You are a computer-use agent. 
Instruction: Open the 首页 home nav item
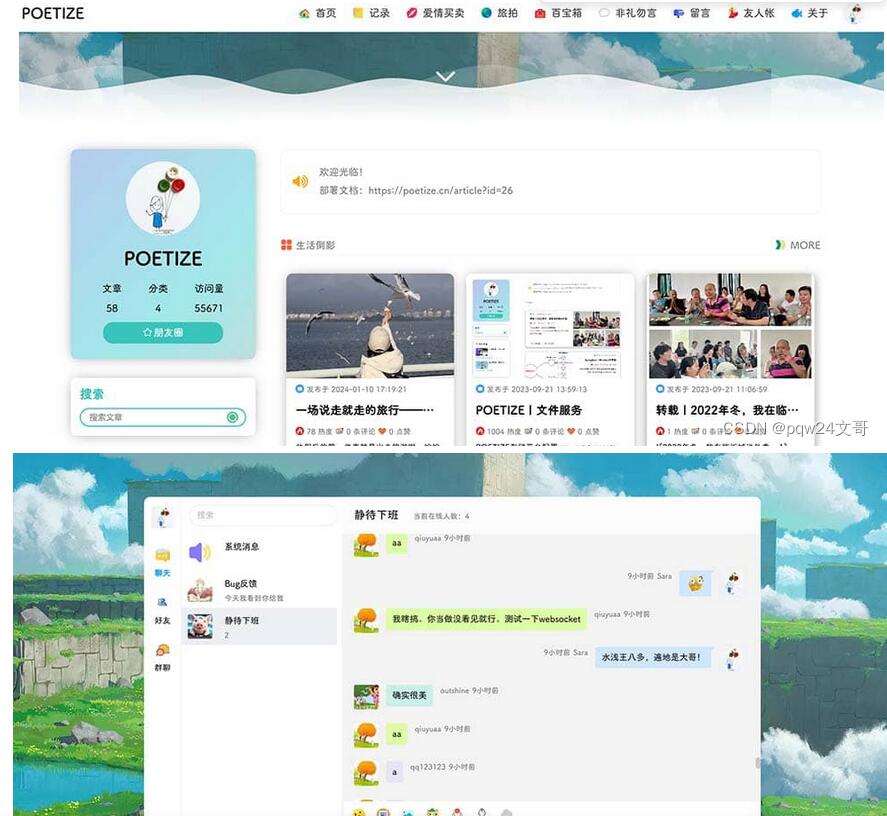(318, 13)
